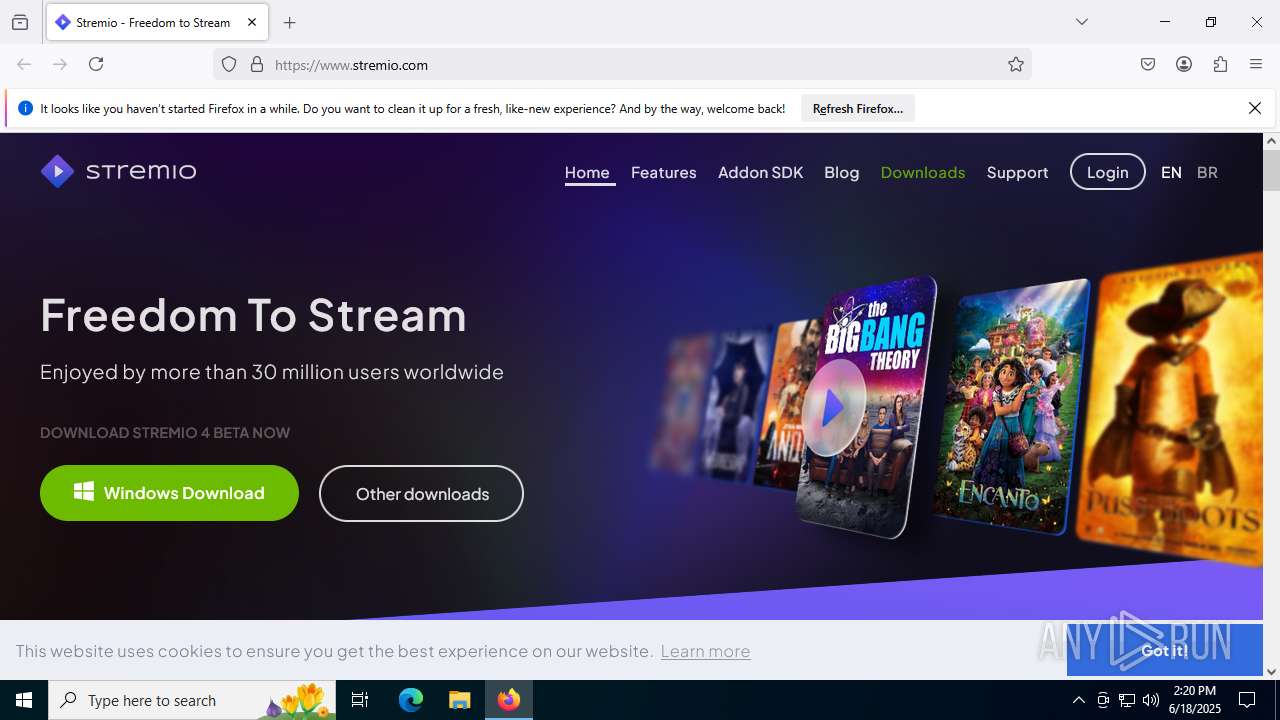Click 'DOWNLOAD STREMIO 4 BETA NOW' text
The width and height of the screenshot is (1280, 720).
tap(165, 433)
